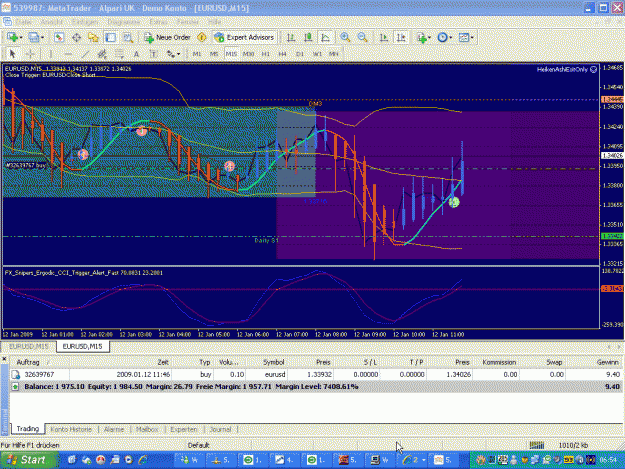625x469 pixels.
Task: Choose the text label A tool
Action: [x=136, y=54]
